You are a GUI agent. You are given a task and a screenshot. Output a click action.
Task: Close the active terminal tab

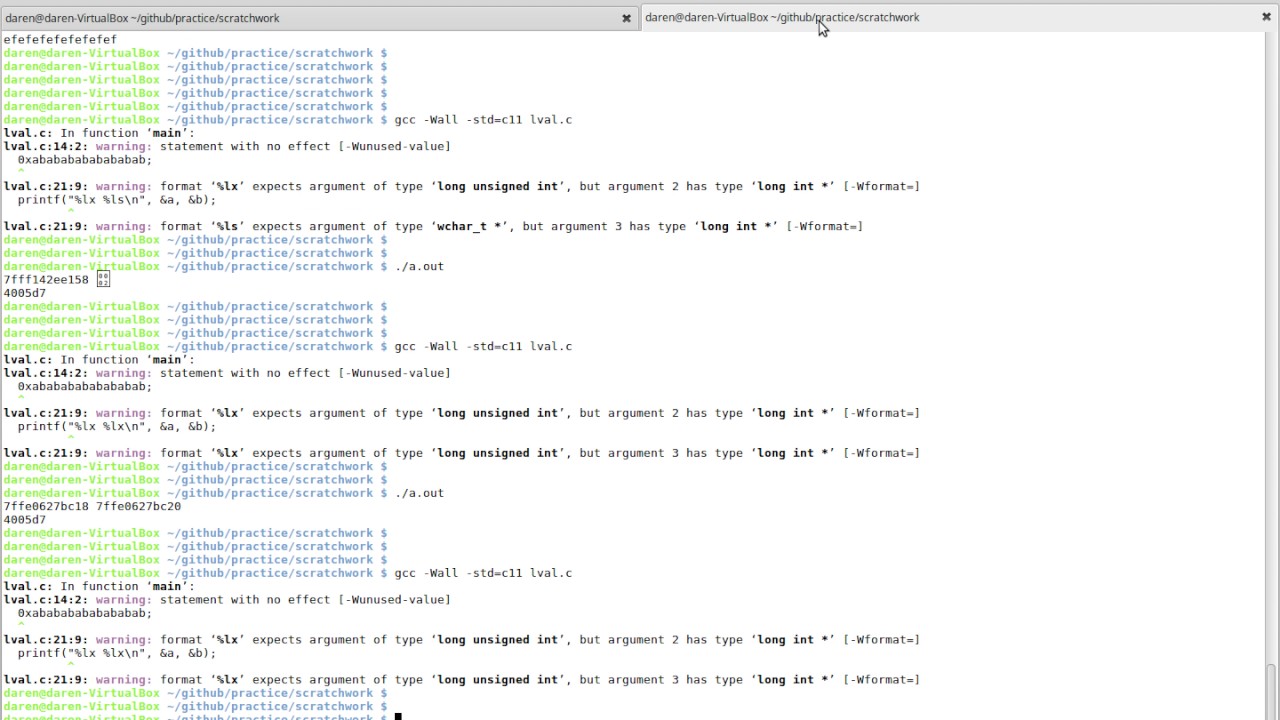click(1266, 17)
